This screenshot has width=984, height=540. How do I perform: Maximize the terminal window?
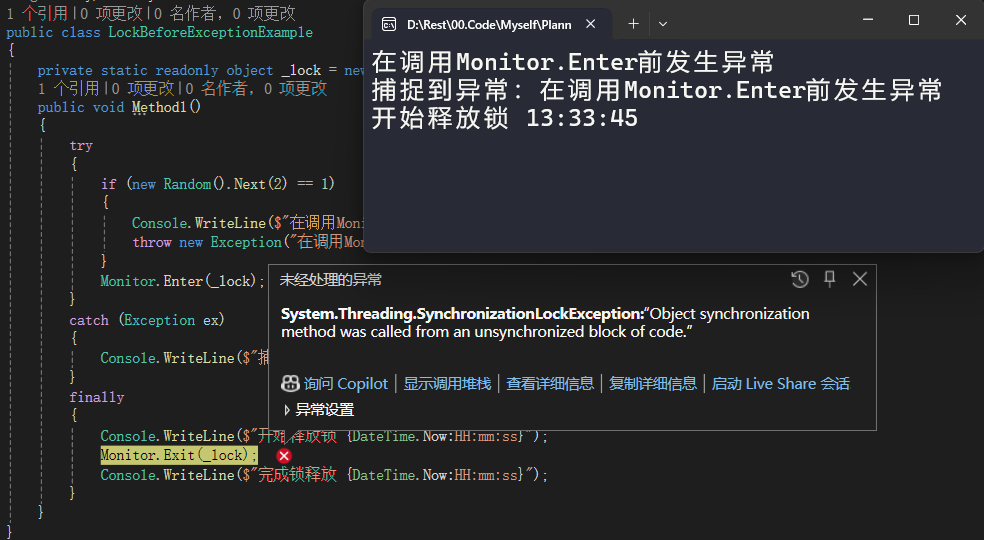point(914,20)
